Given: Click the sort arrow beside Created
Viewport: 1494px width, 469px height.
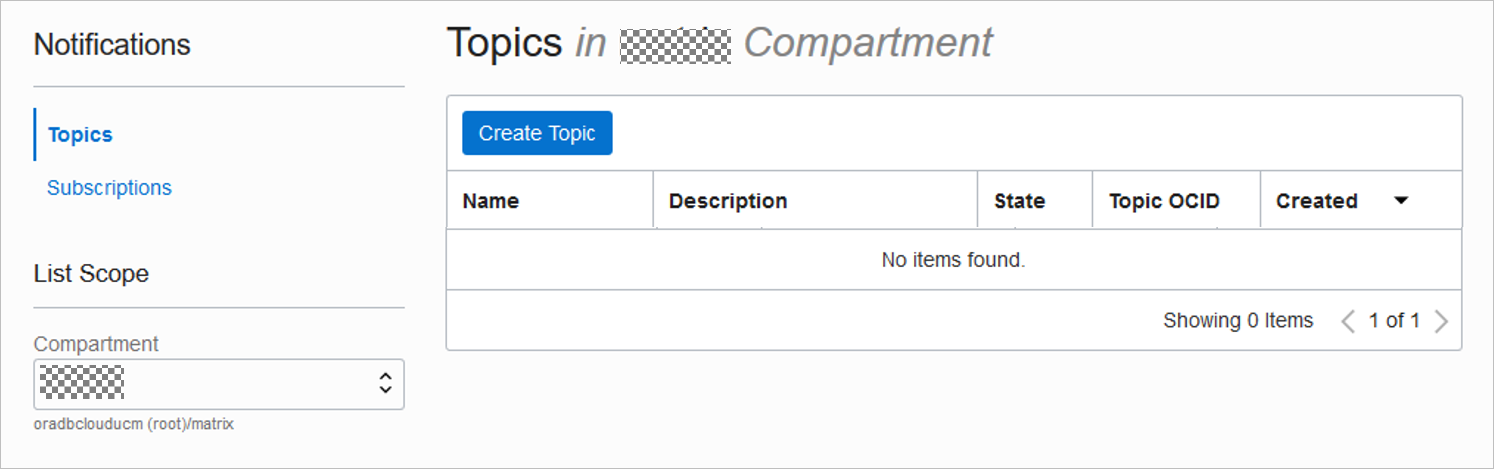Looking at the screenshot, I should click(1401, 201).
